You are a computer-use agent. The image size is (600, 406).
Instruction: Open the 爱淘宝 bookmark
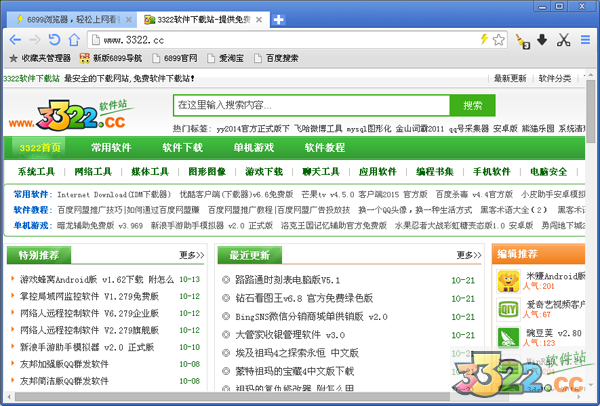click(x=225, y=58)
